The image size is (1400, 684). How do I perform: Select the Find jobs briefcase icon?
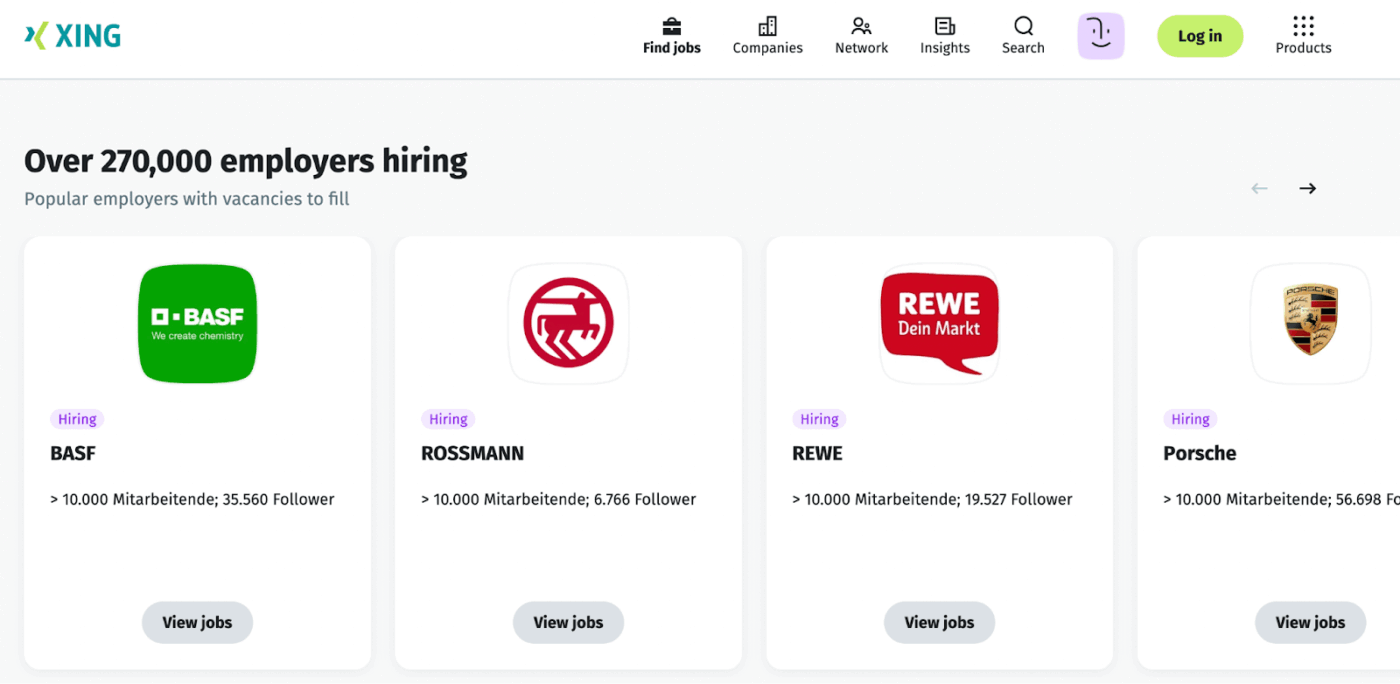(x=671, y=25)
